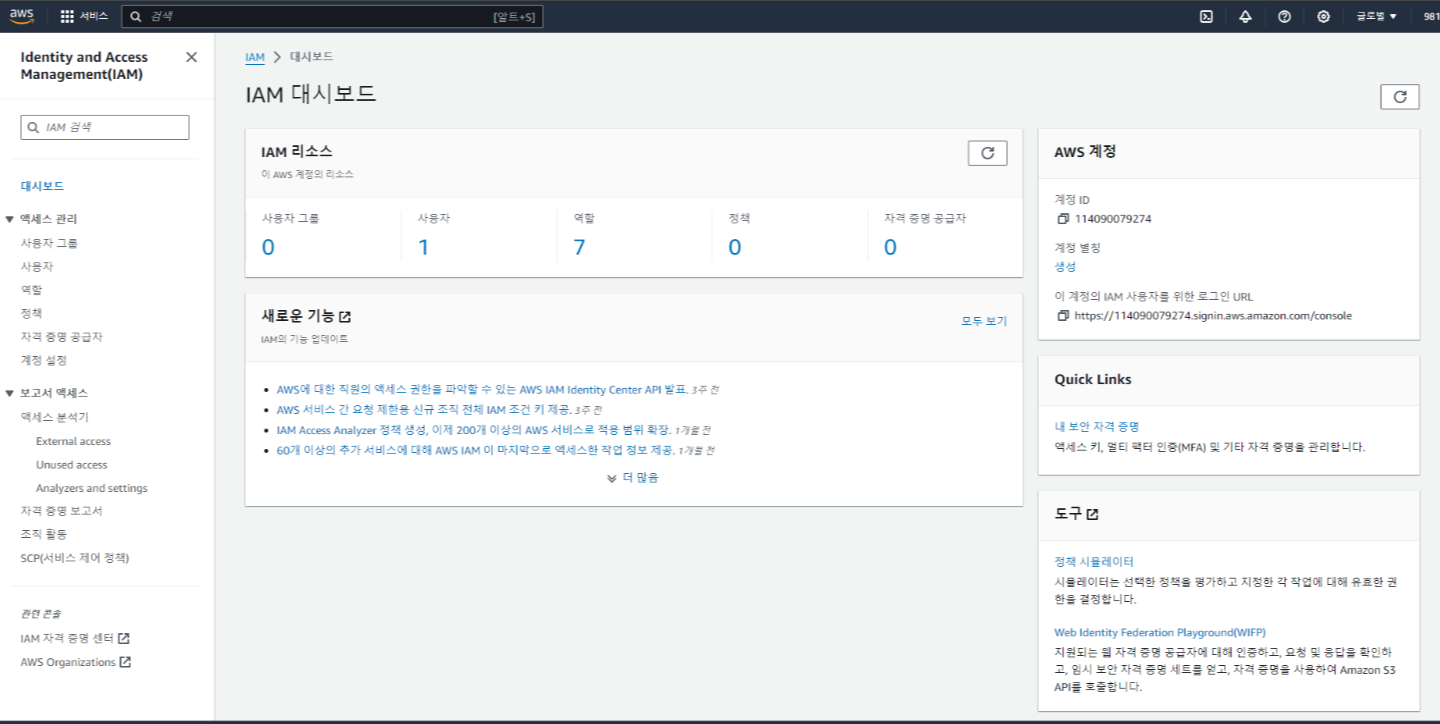
Task: Open 정책 시뮬레이터 tool link
Action: pyautogui.click(x=1094, y=562)
